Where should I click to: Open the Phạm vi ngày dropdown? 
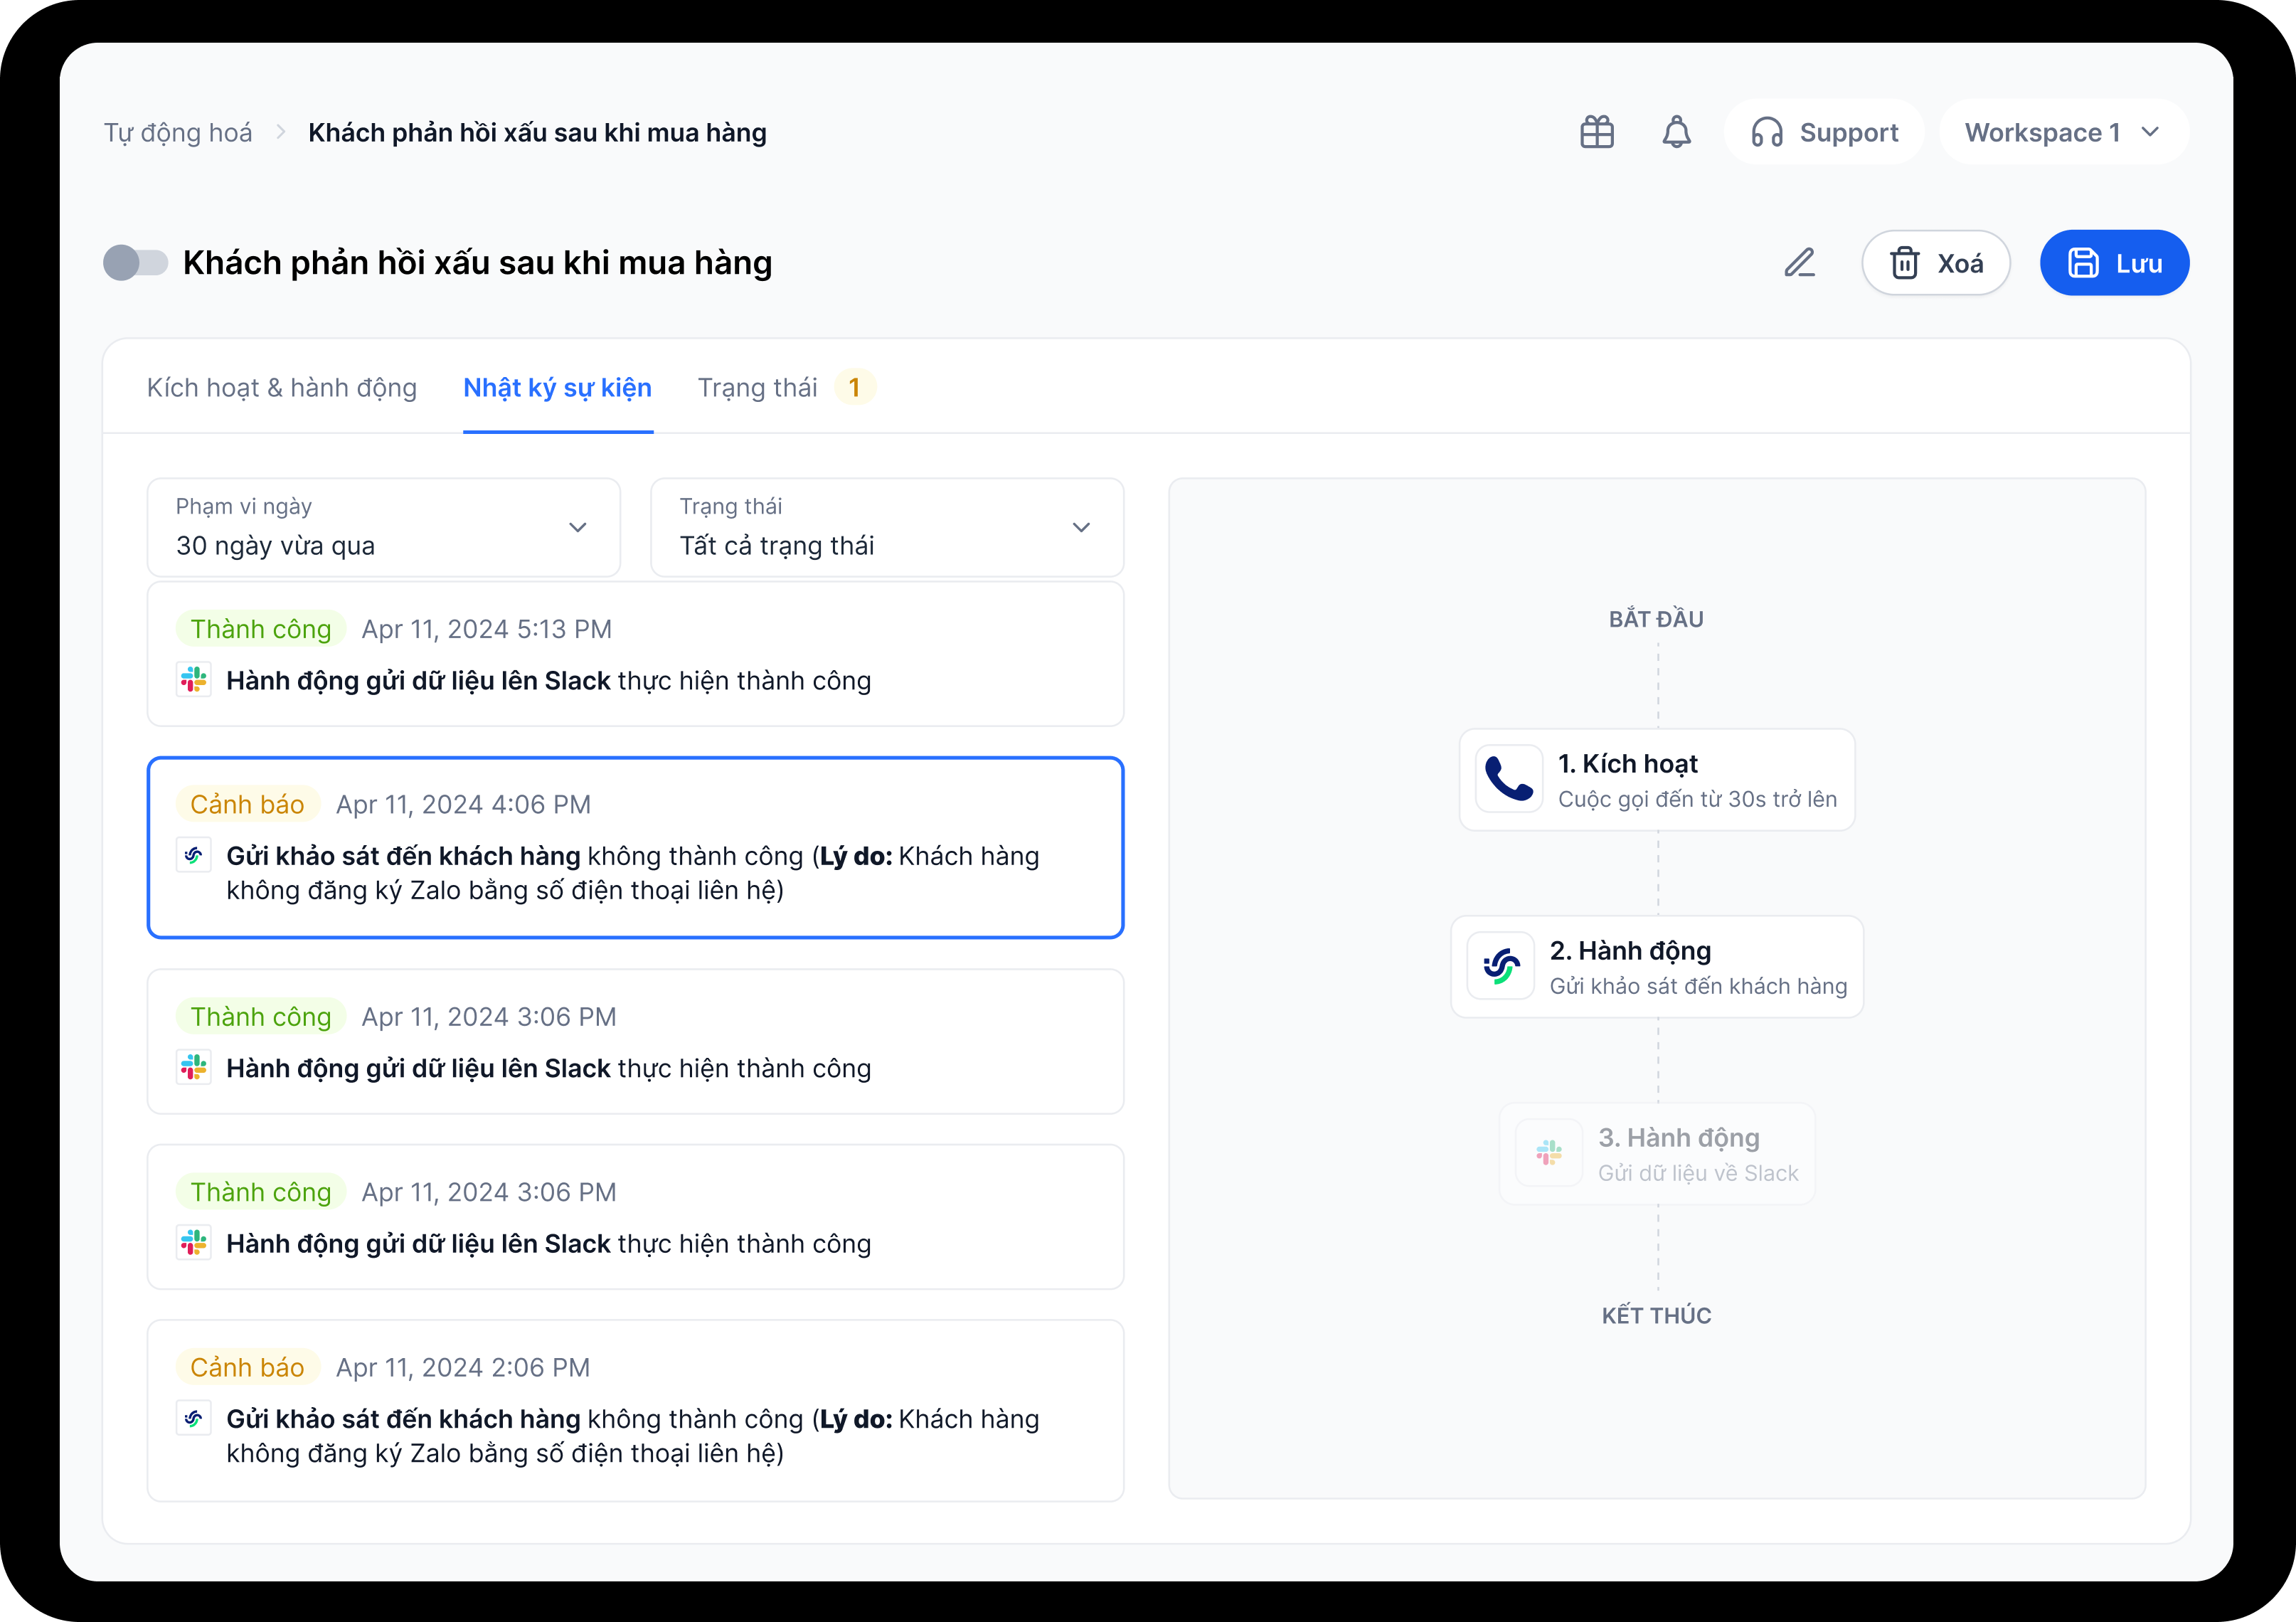click(383, 527)
